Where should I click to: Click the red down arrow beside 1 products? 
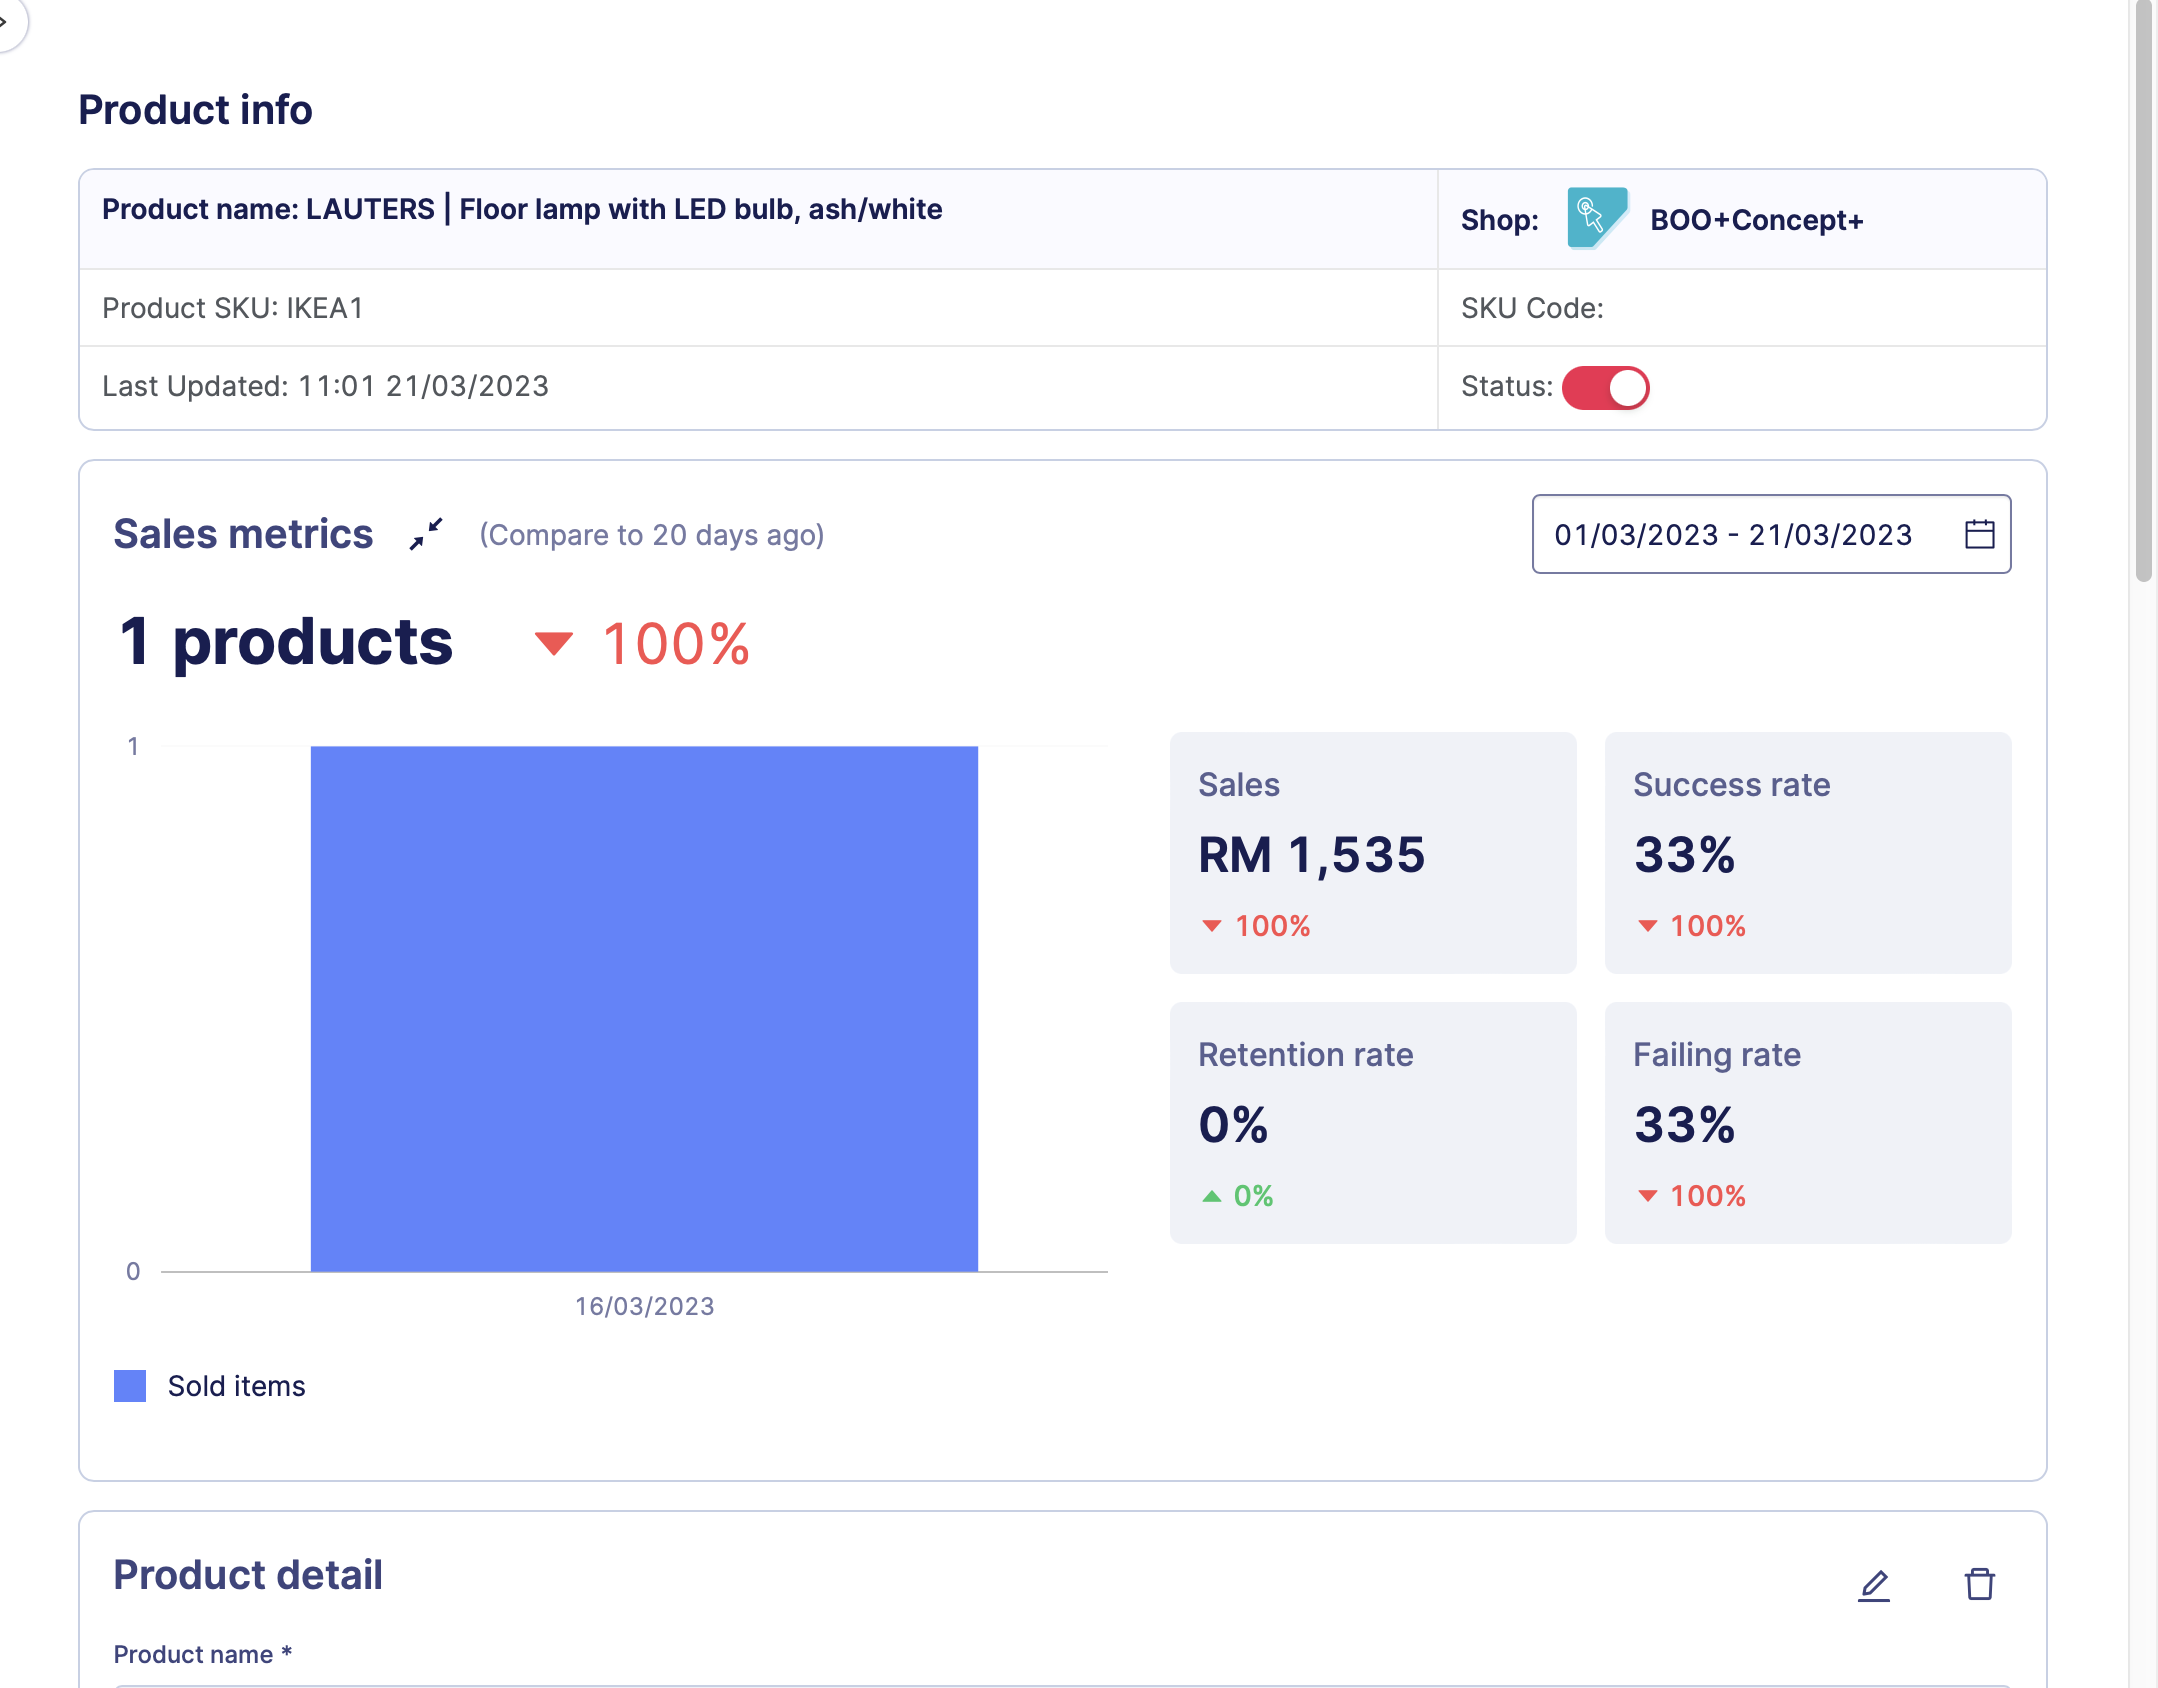pos(553,643)
